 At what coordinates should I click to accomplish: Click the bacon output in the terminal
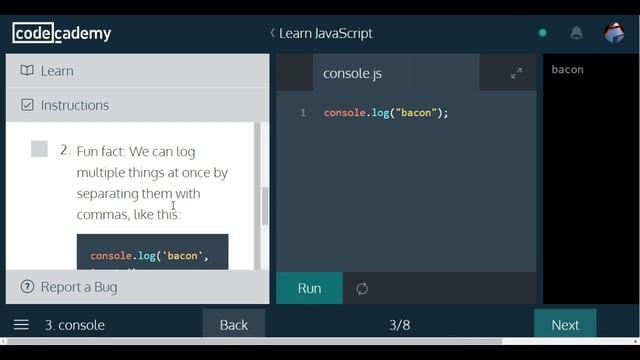567,69
